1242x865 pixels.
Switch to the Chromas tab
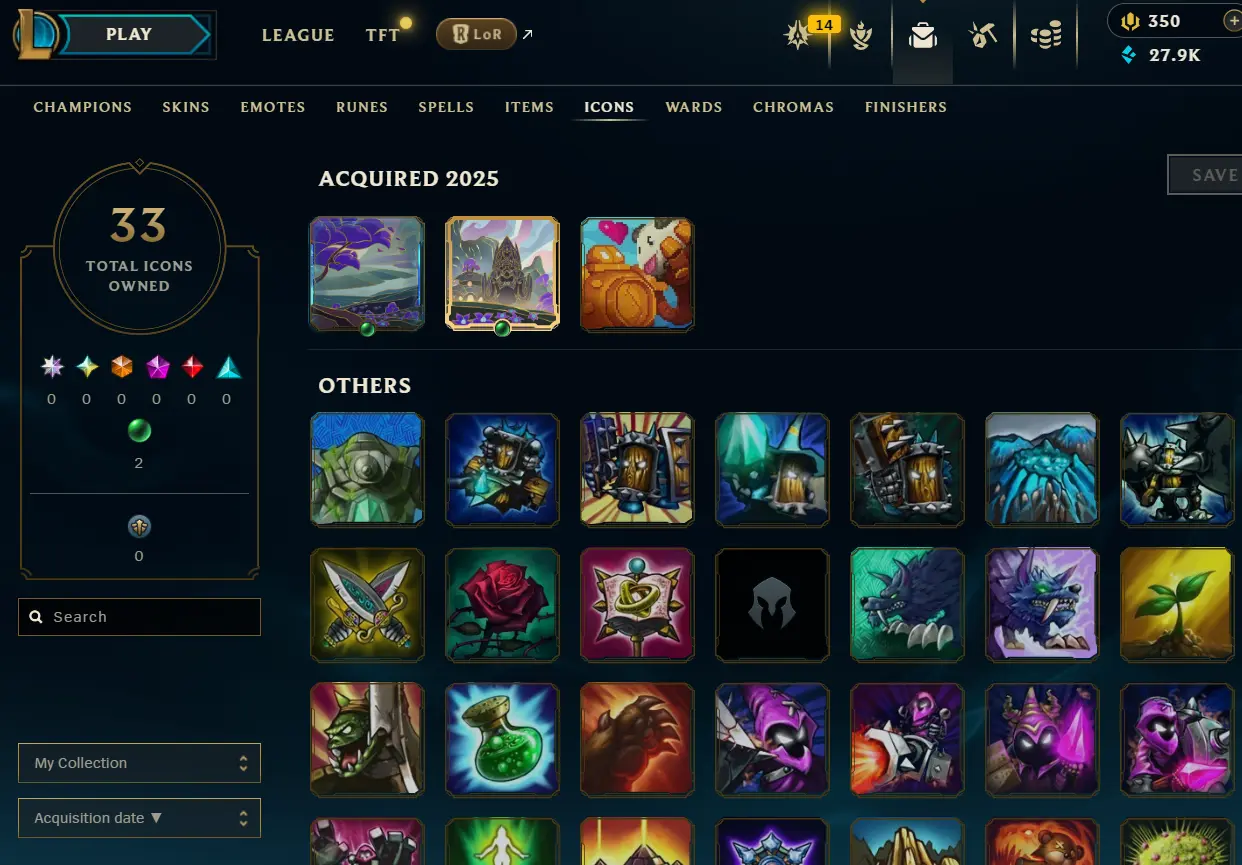793,107
